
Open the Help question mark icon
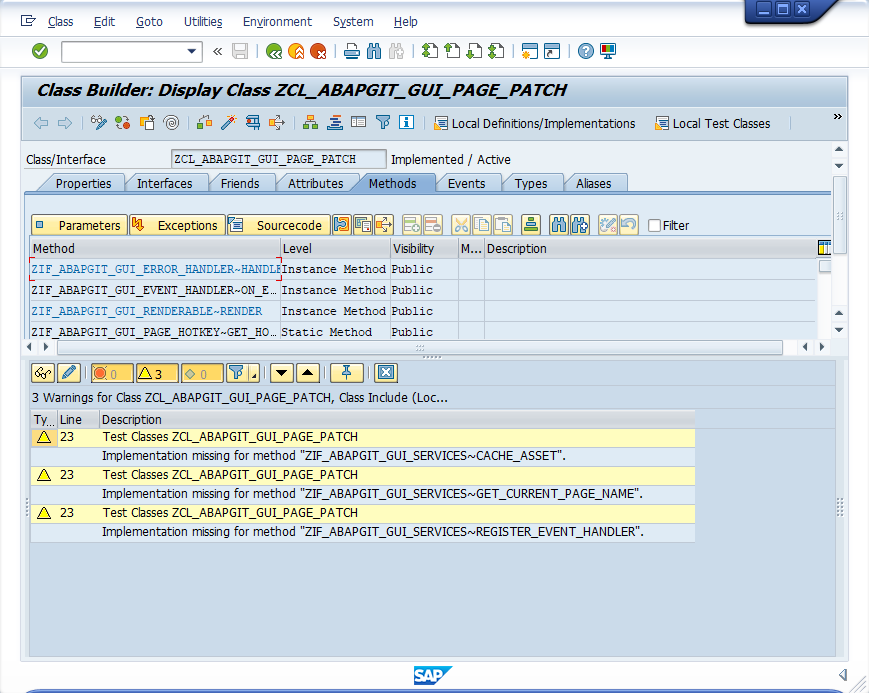(586, 52)
